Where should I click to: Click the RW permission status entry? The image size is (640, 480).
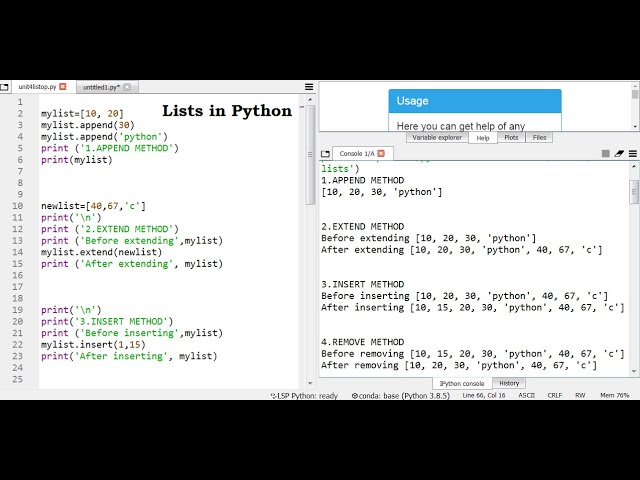580,396
